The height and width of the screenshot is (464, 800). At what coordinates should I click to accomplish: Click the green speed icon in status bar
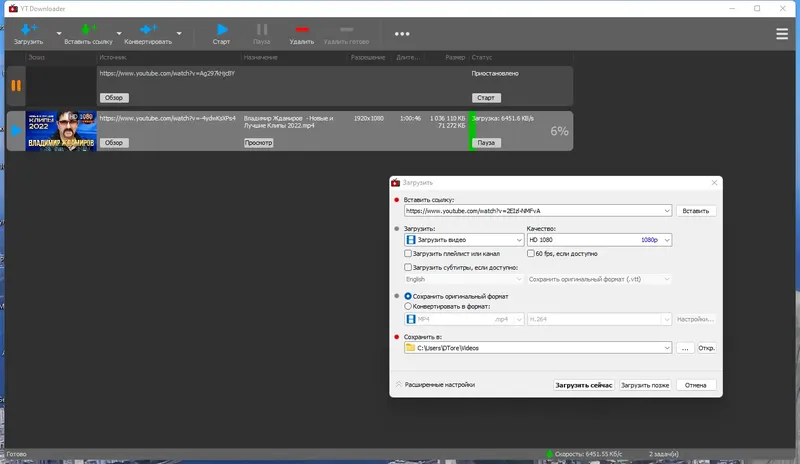(549, 454)
